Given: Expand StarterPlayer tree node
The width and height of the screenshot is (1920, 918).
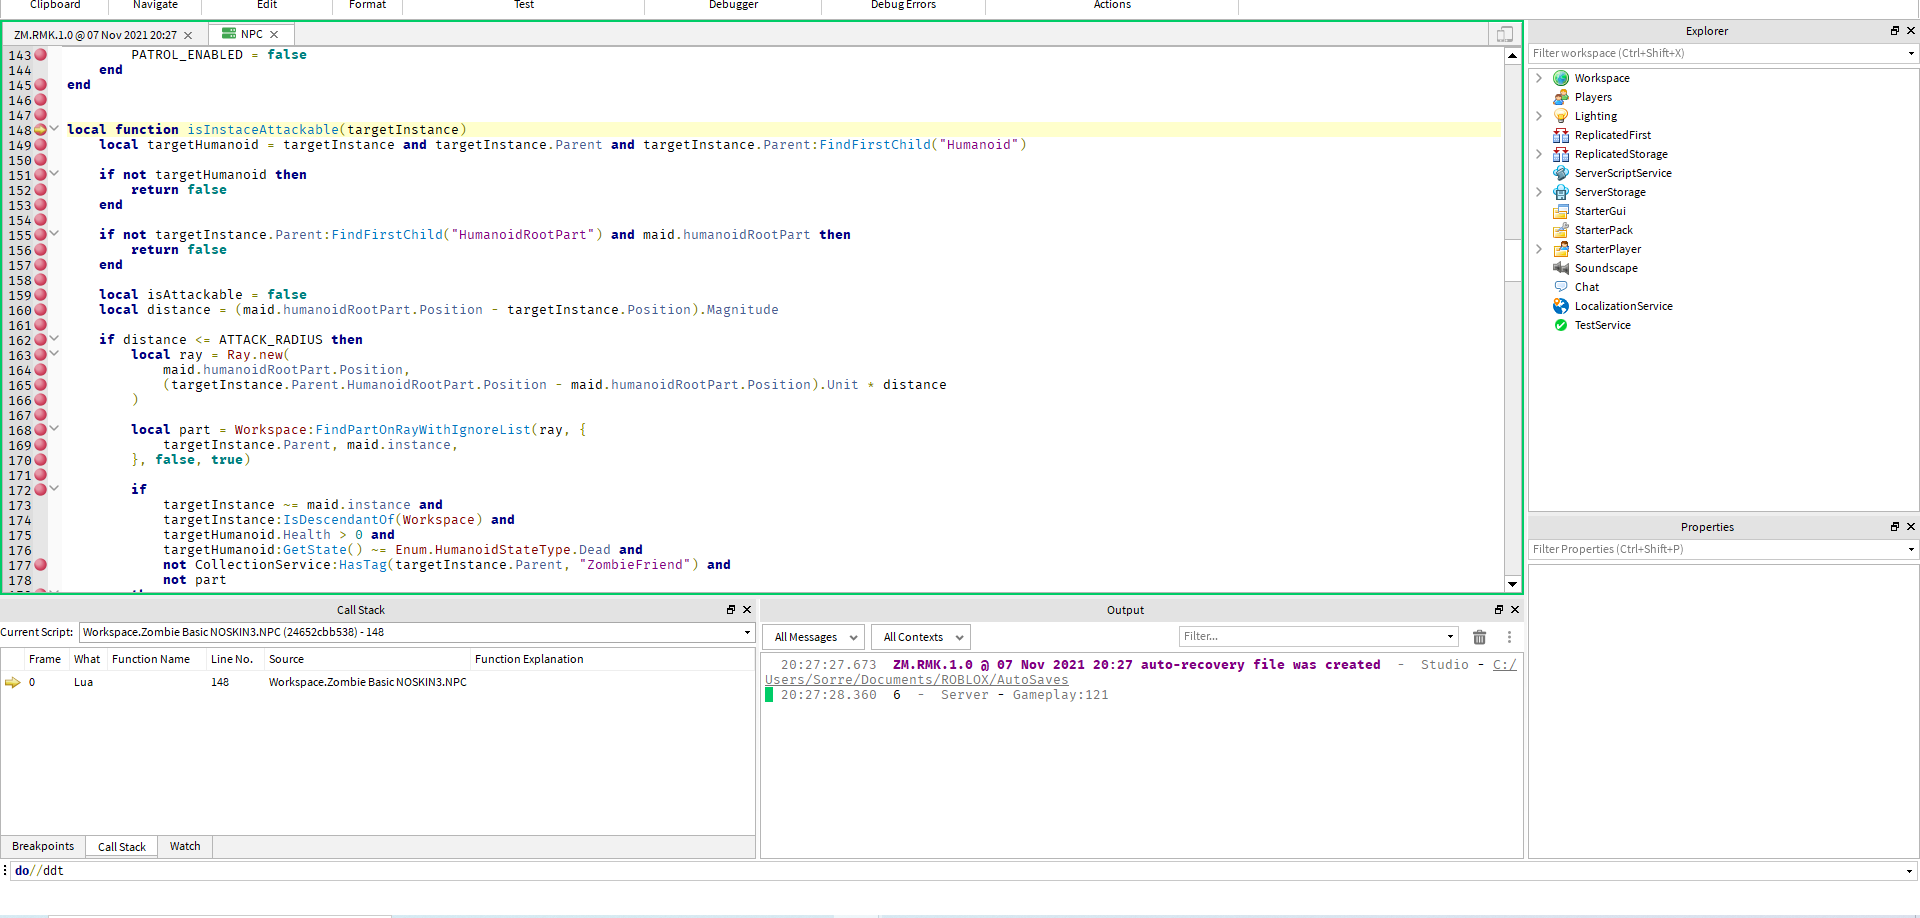Looking at the screenshot, I should click(x=1539, y=249).
